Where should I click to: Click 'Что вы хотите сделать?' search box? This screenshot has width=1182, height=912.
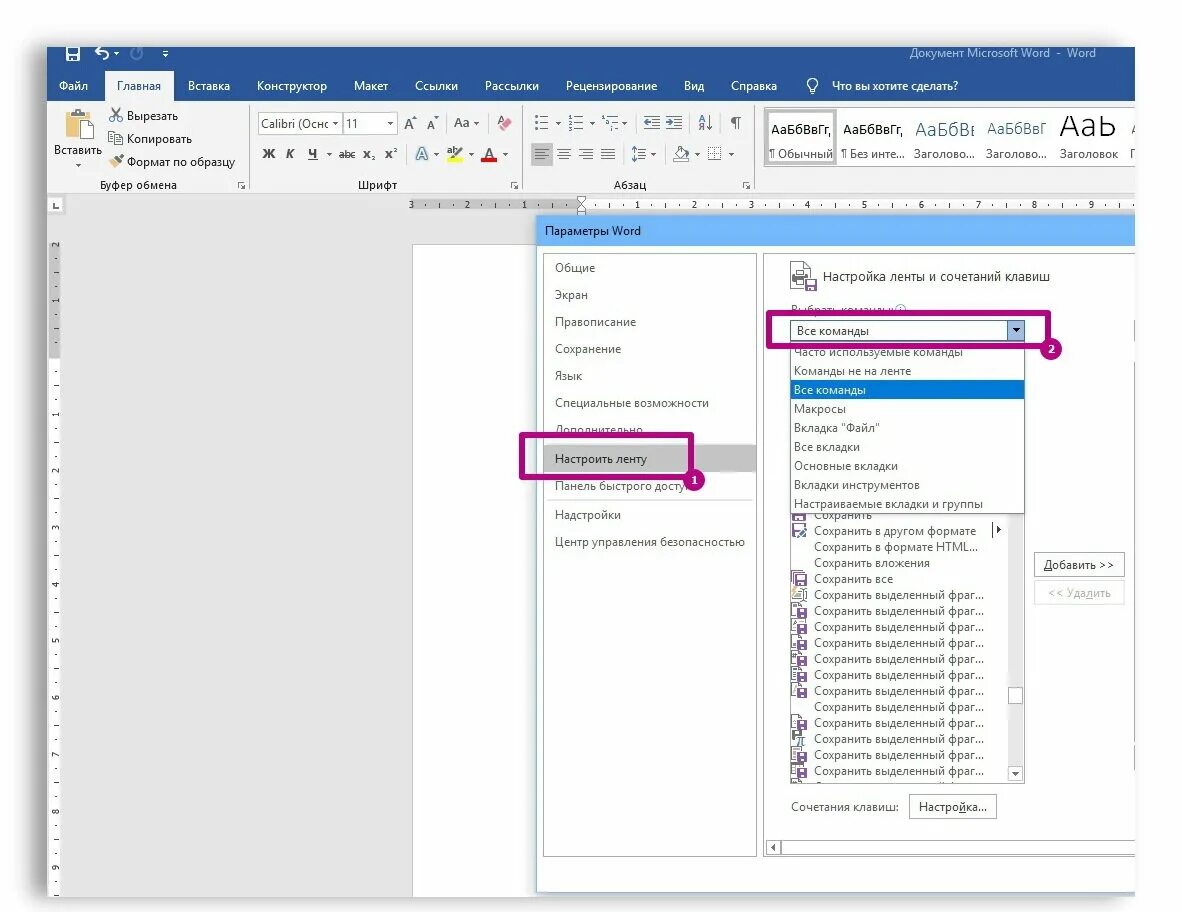tap(894, 86)
